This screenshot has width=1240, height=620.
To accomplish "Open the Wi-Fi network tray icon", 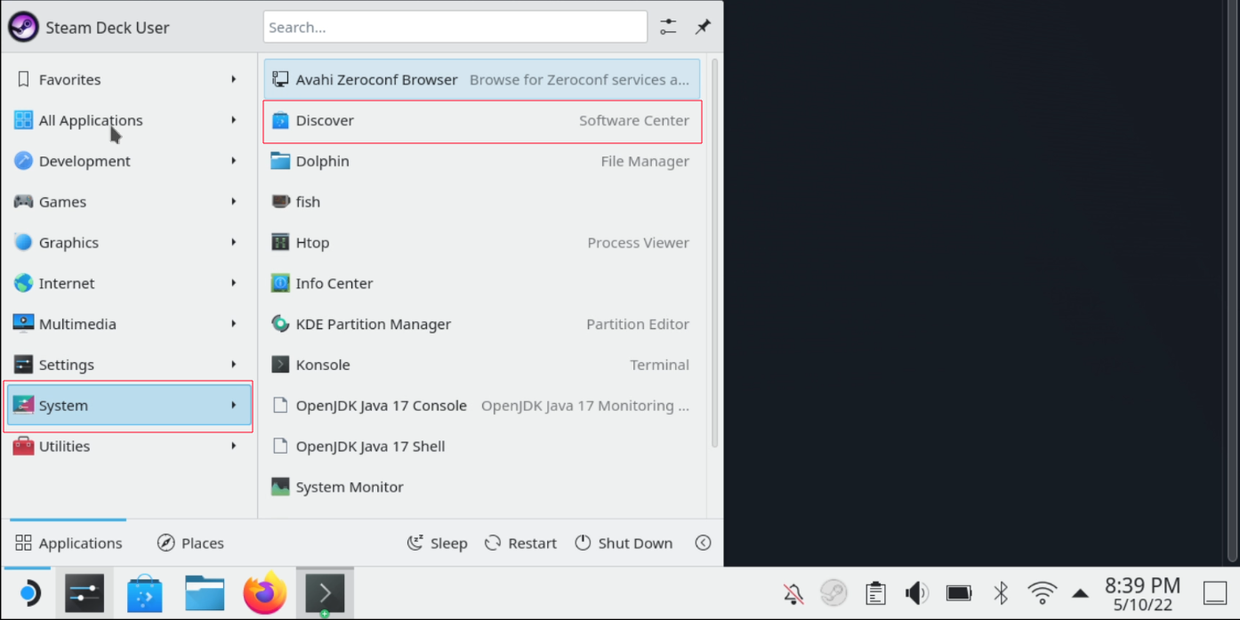I will click(x=1042, y=594).
